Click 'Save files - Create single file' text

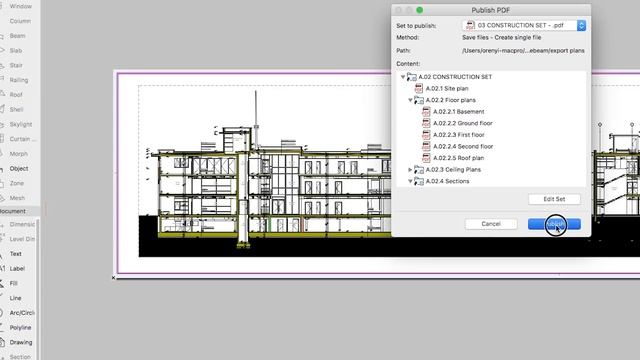(502, 38)
